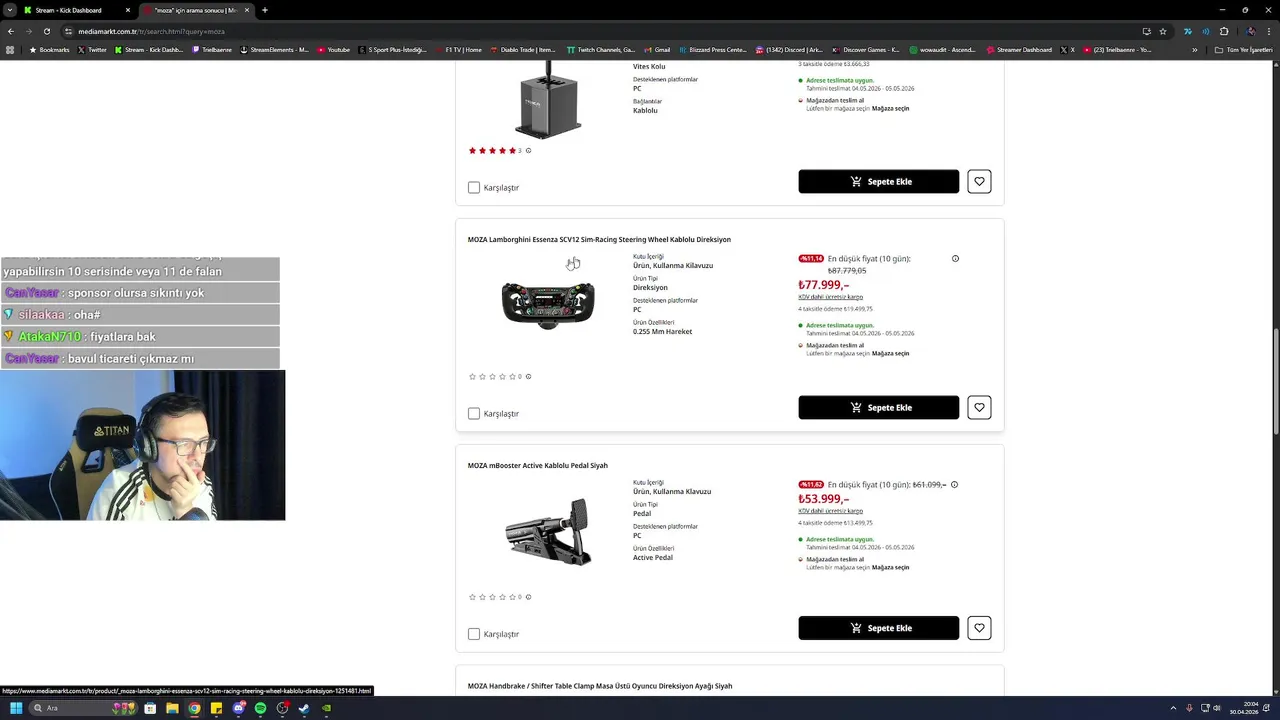This screenshot has width=1280, height=720.
Task: Tick the Karşılaştır checkbox for the mBooster pedal
Action: tap(474, 634)
